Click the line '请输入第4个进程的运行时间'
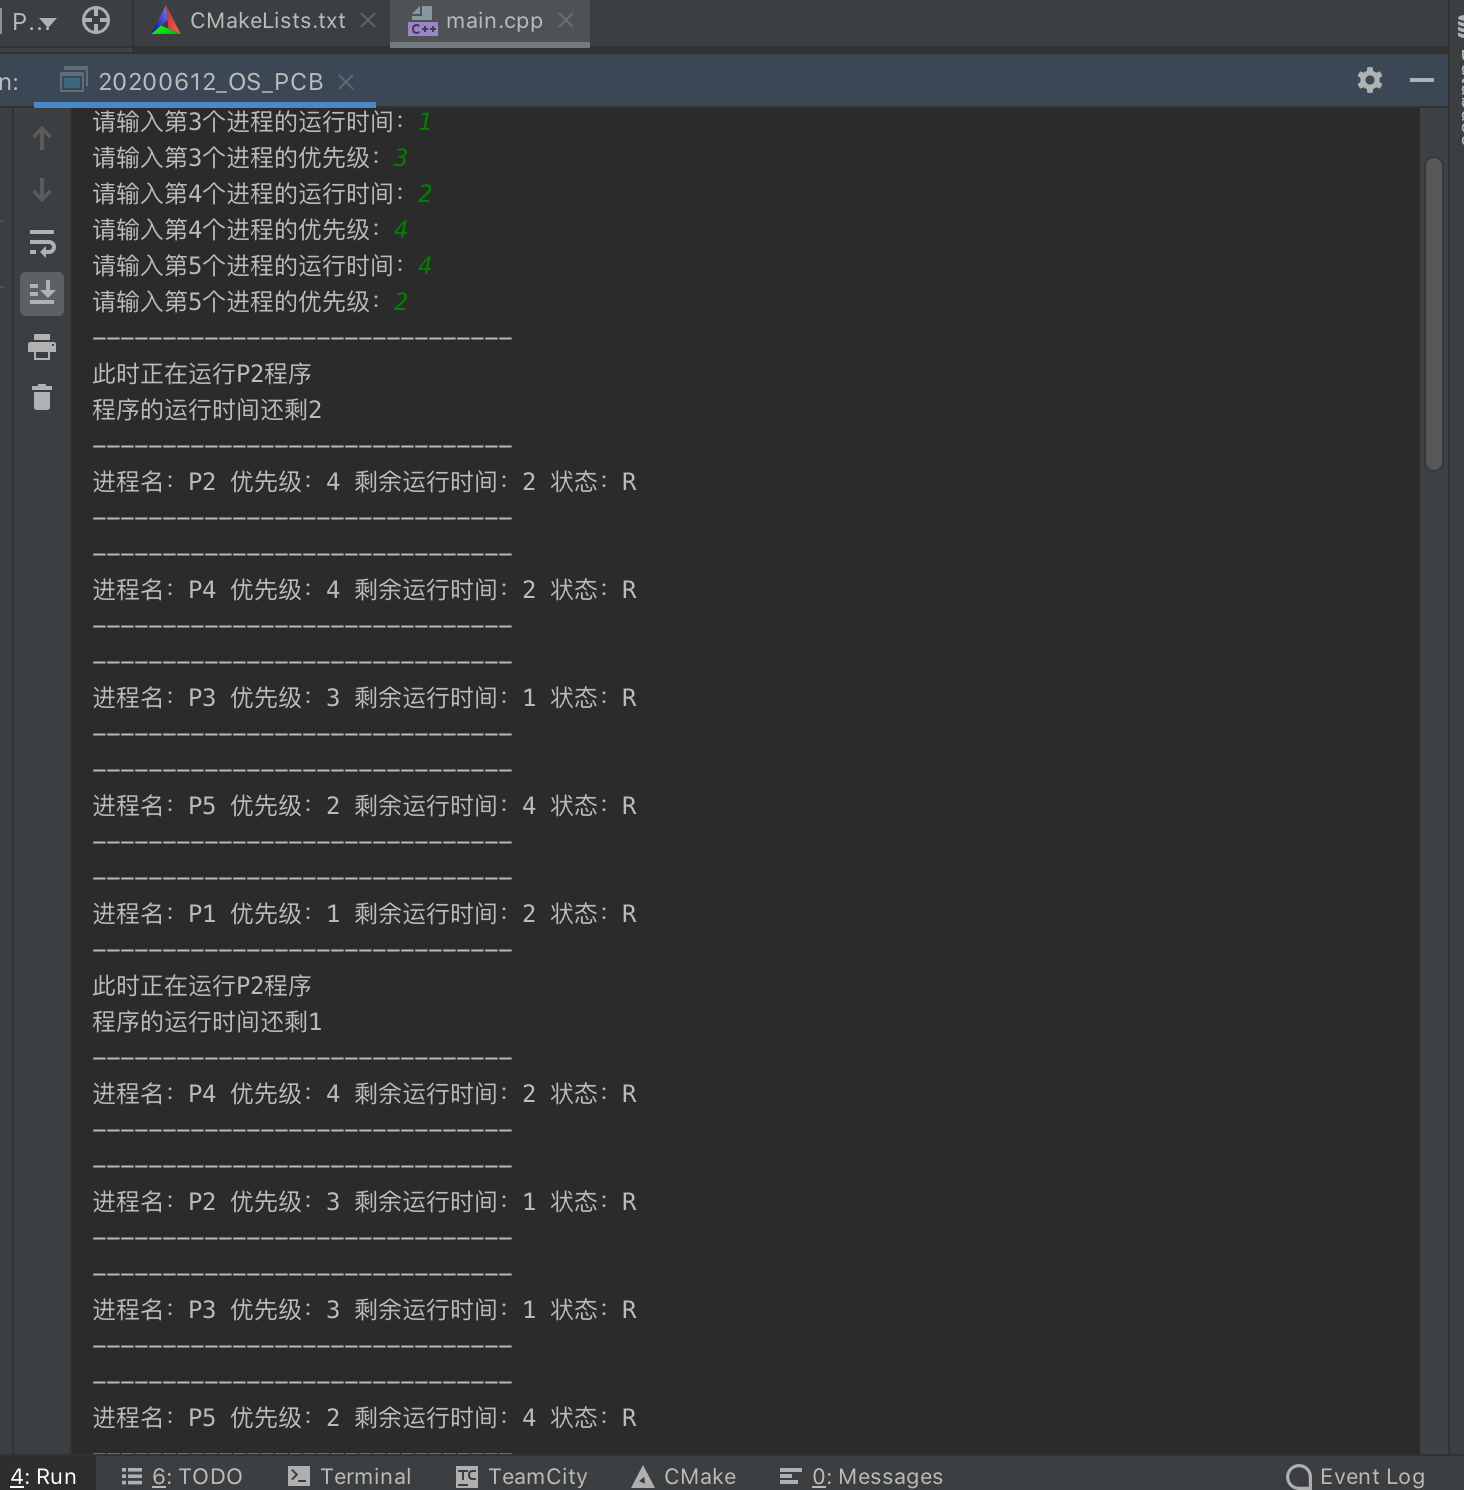The width and height of the screenshot is (1464, 1490). pyautogui.click(x=262, y=194)
